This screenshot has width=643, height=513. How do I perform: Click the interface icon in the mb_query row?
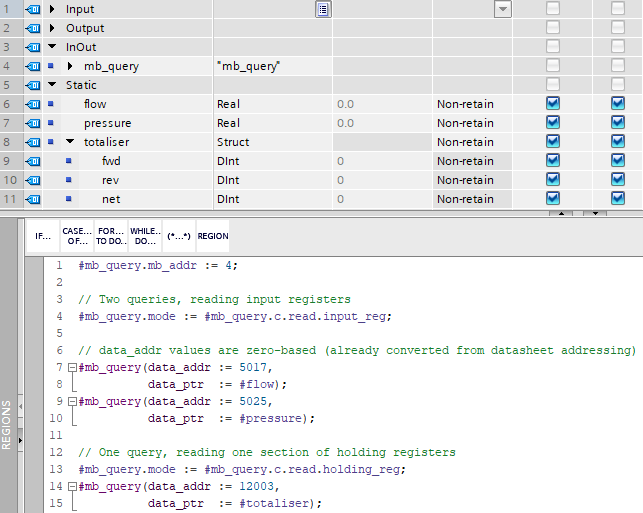click(33, 66)
